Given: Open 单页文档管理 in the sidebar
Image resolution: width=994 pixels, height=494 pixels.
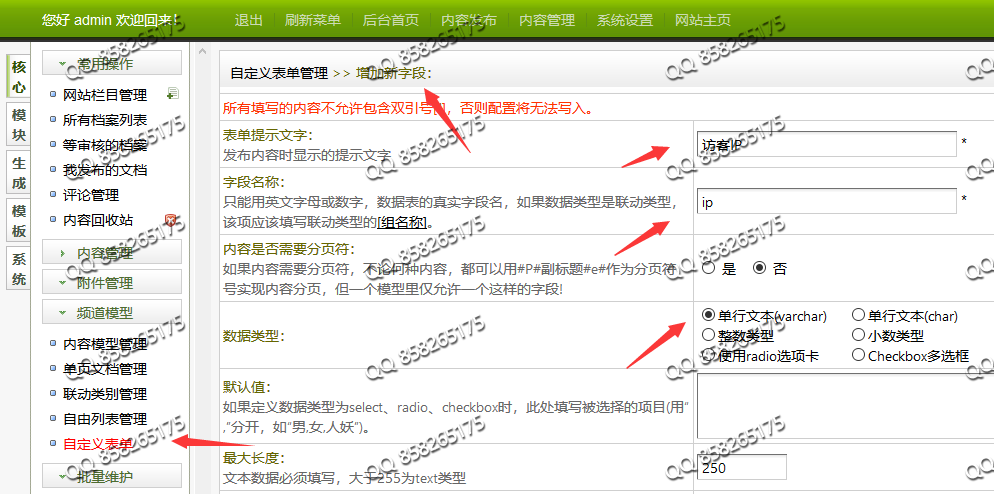Looking at the screenshot, I should 105,369.
